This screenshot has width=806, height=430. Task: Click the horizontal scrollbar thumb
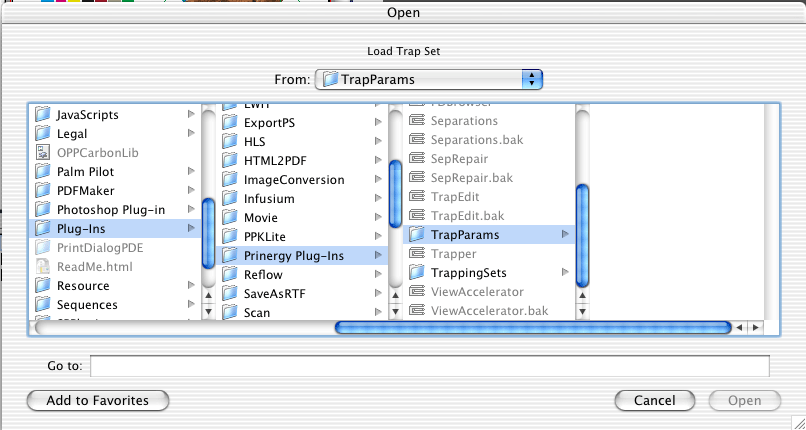[532, 327]
